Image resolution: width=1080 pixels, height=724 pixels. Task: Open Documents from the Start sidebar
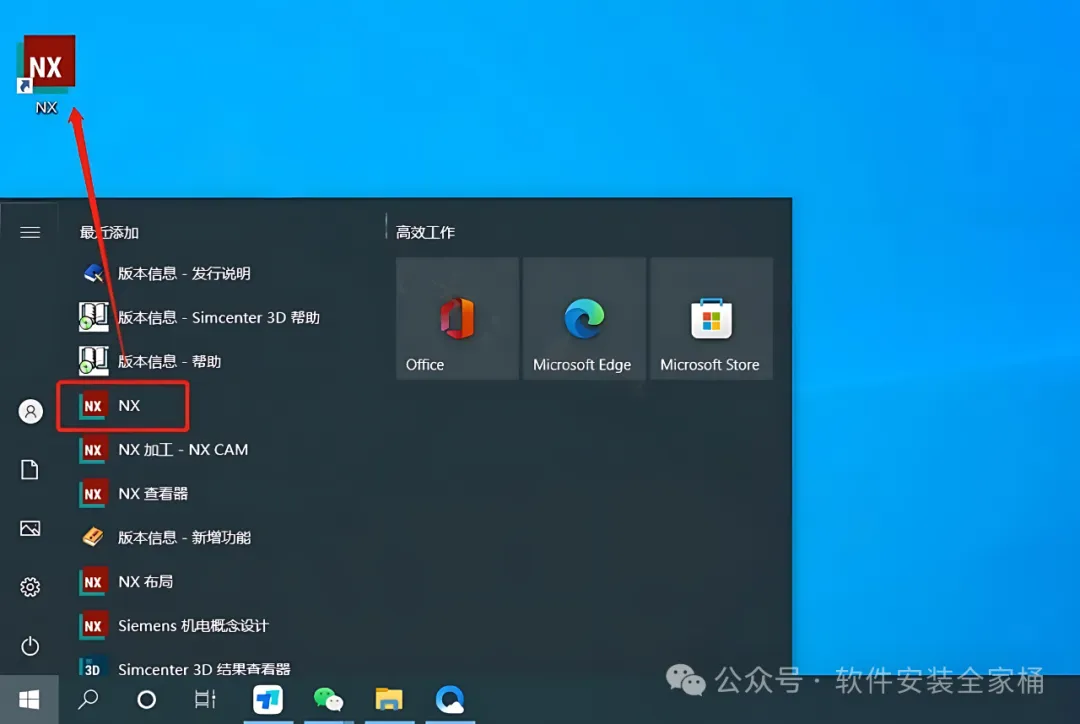pos(30,470)
